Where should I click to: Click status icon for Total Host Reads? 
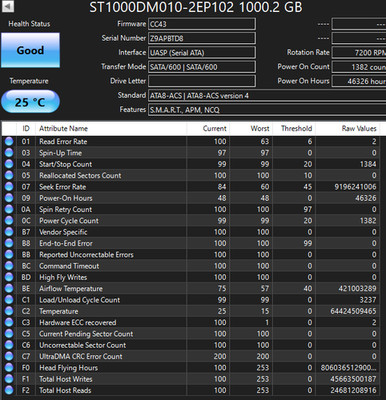click(x=9, y=391)
